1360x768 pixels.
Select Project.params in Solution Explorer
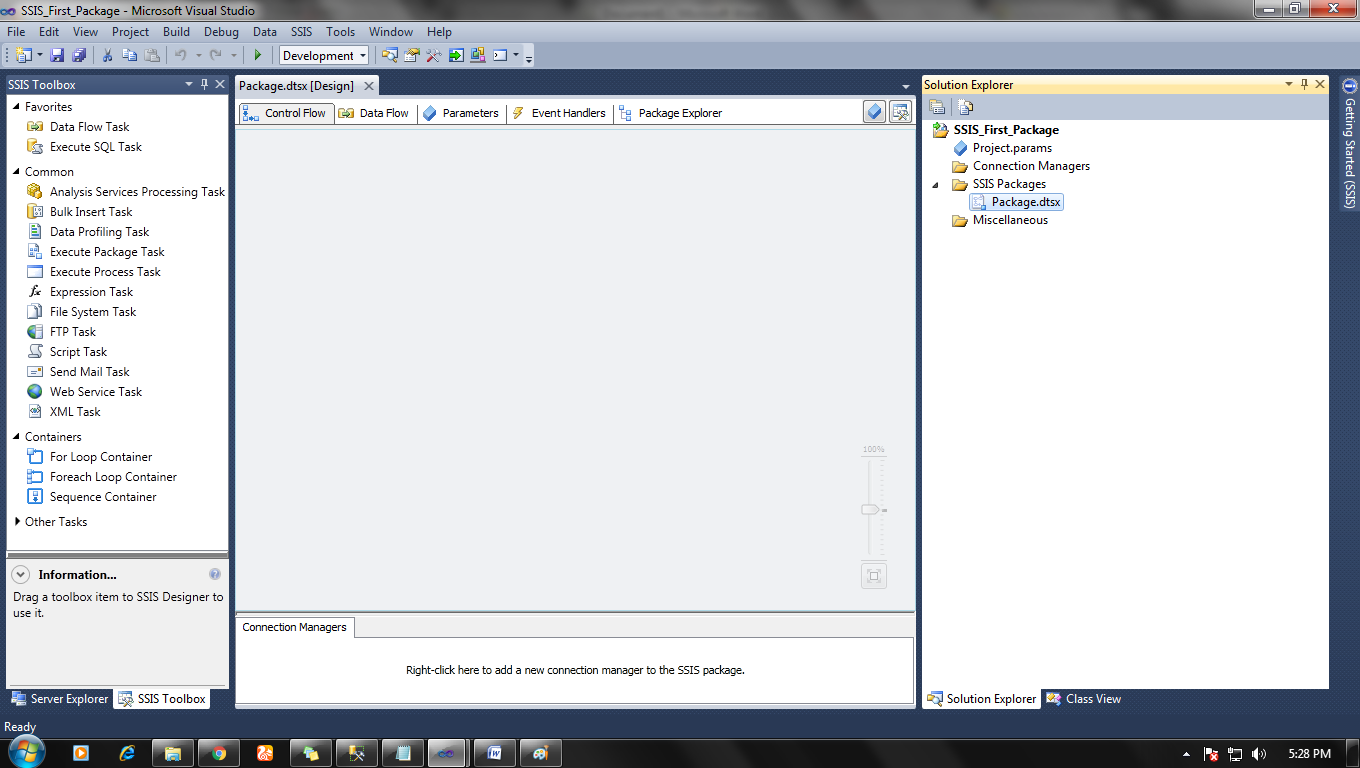click(1002, 148)
